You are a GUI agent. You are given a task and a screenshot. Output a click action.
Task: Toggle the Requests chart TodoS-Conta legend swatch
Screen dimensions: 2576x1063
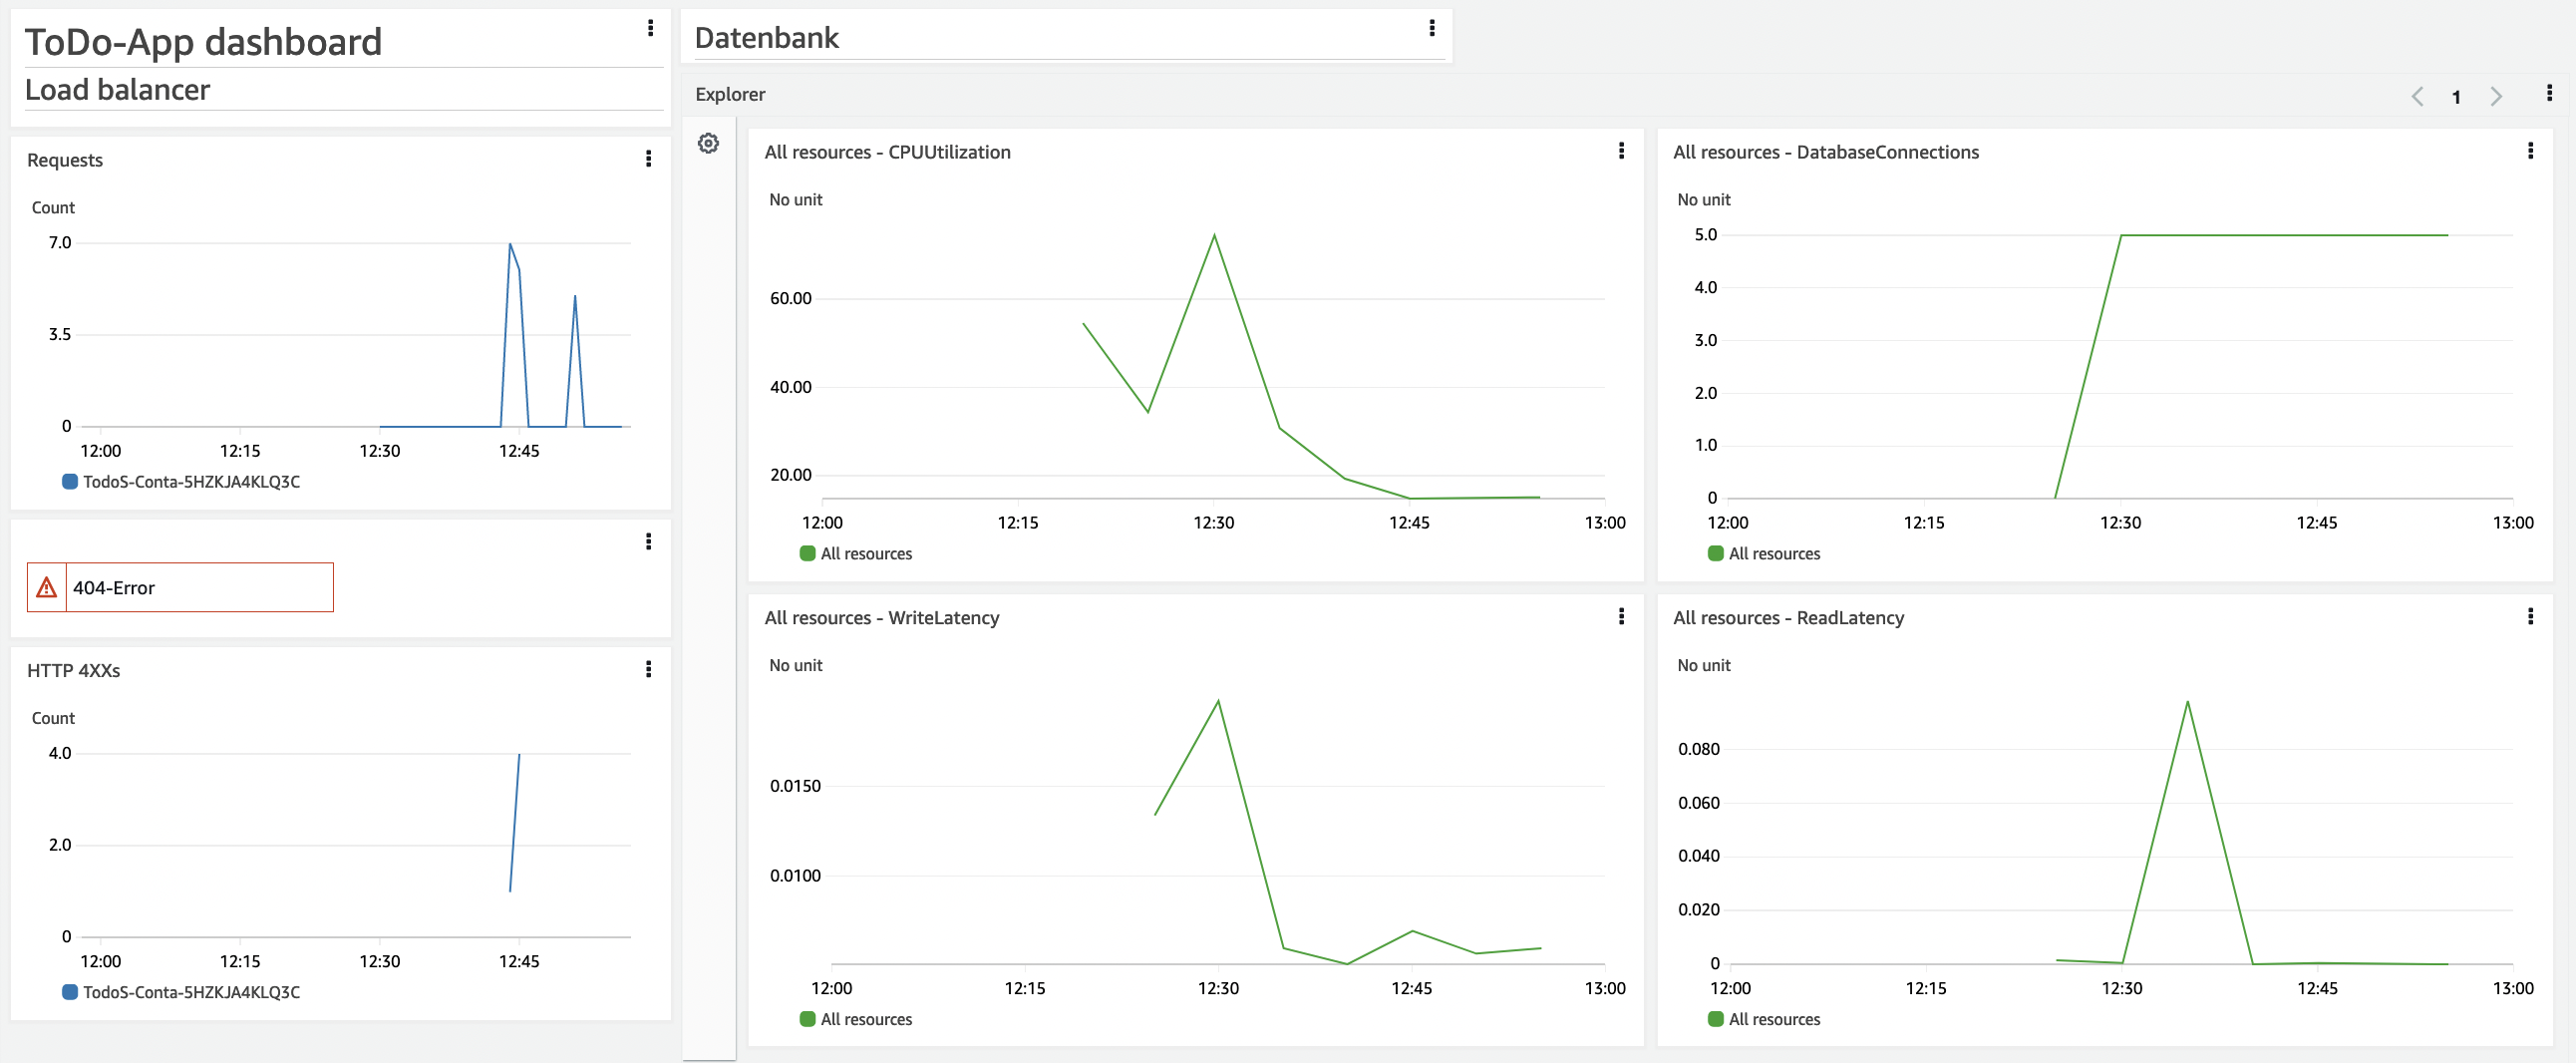[70, 482]
